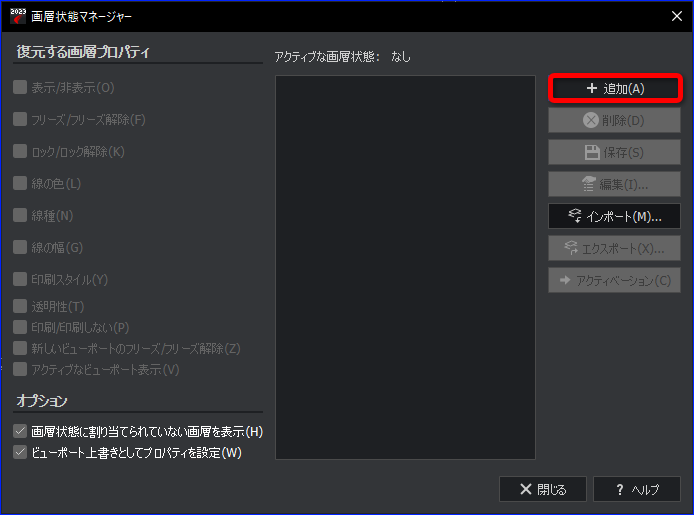Click the import layers icon on インポート

click(574, 216)
